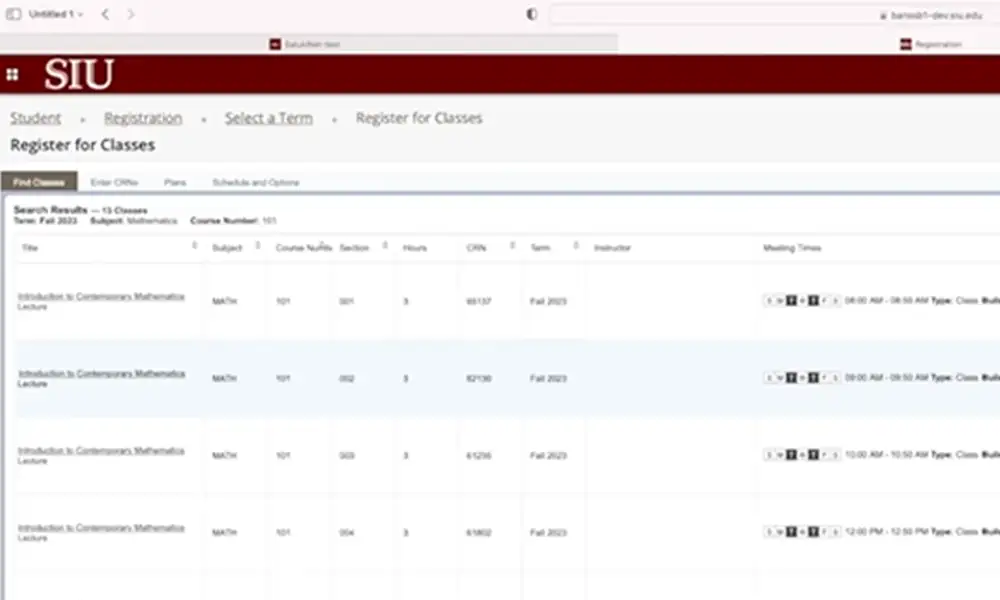Click the Registration bookmark icon
Image resolution: width=1000 pixels, height=600 pixels.
point(906,43)
